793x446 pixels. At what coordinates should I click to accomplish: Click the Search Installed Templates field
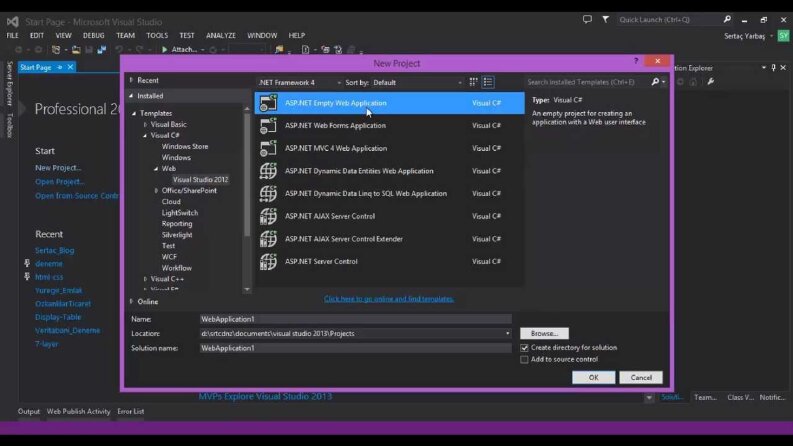tap(588, 82)
